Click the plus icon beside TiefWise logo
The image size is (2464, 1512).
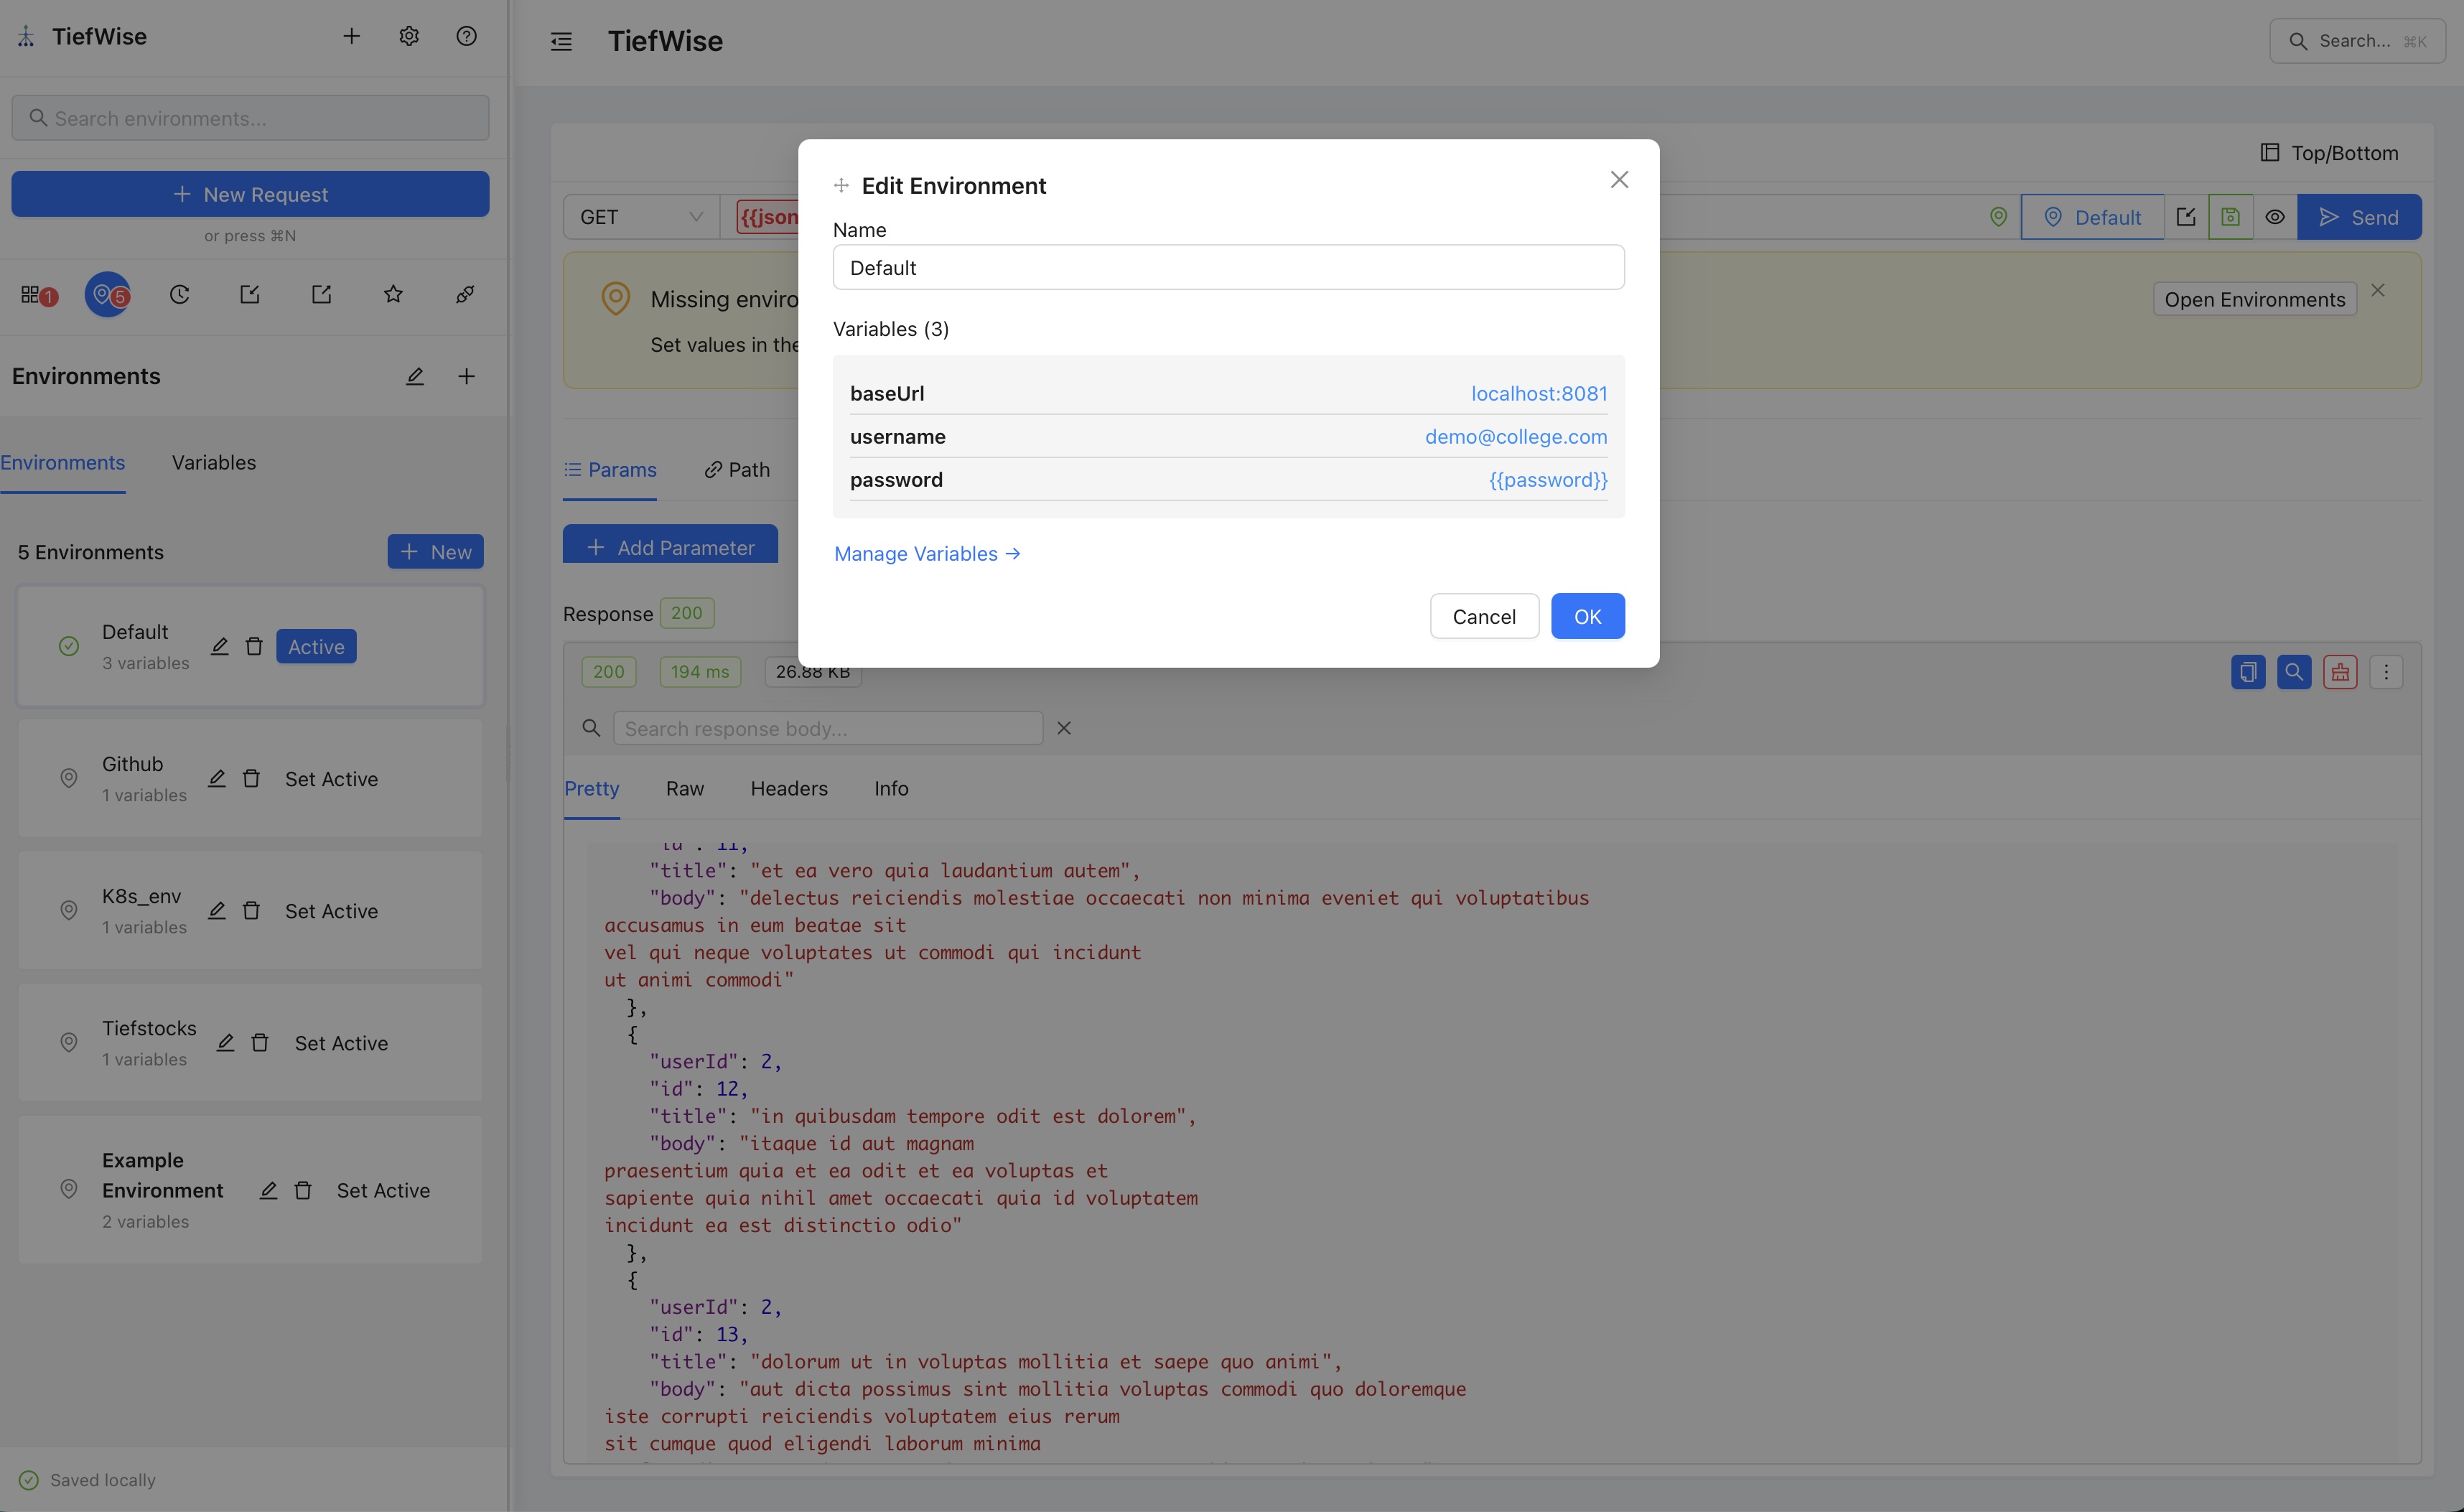(x=351, y=37)
